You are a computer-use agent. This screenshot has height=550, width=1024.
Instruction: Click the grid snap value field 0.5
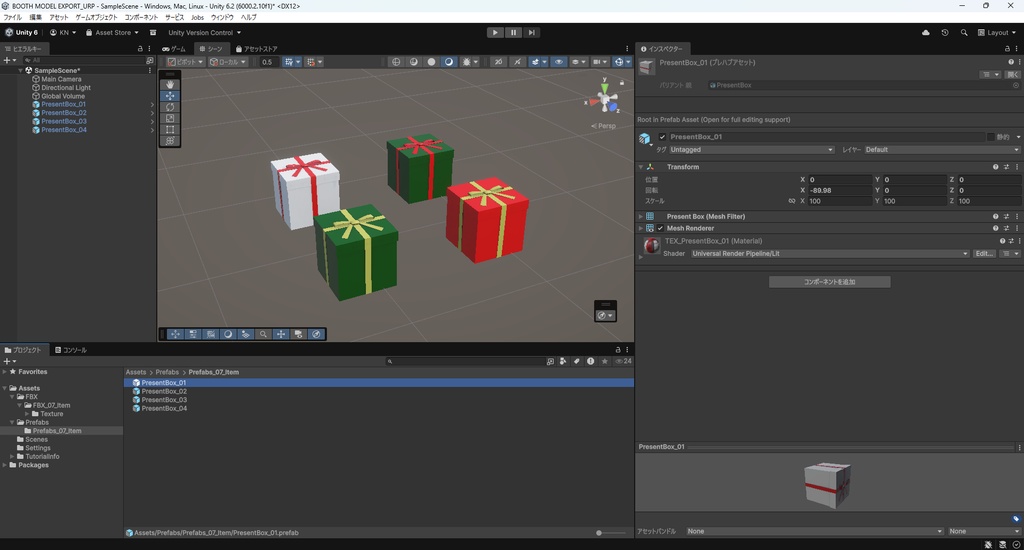coord(268,62)
